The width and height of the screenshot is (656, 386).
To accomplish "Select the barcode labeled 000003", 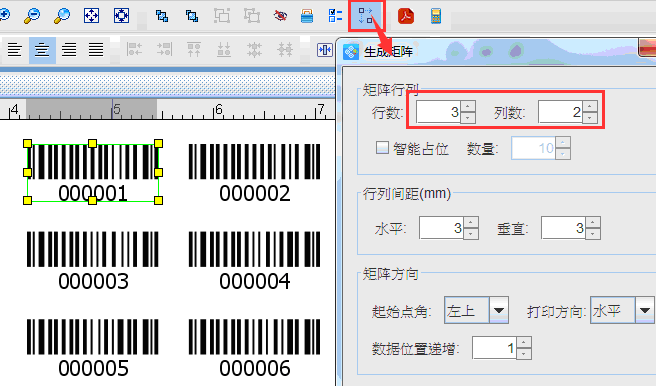I will point(92,260).
